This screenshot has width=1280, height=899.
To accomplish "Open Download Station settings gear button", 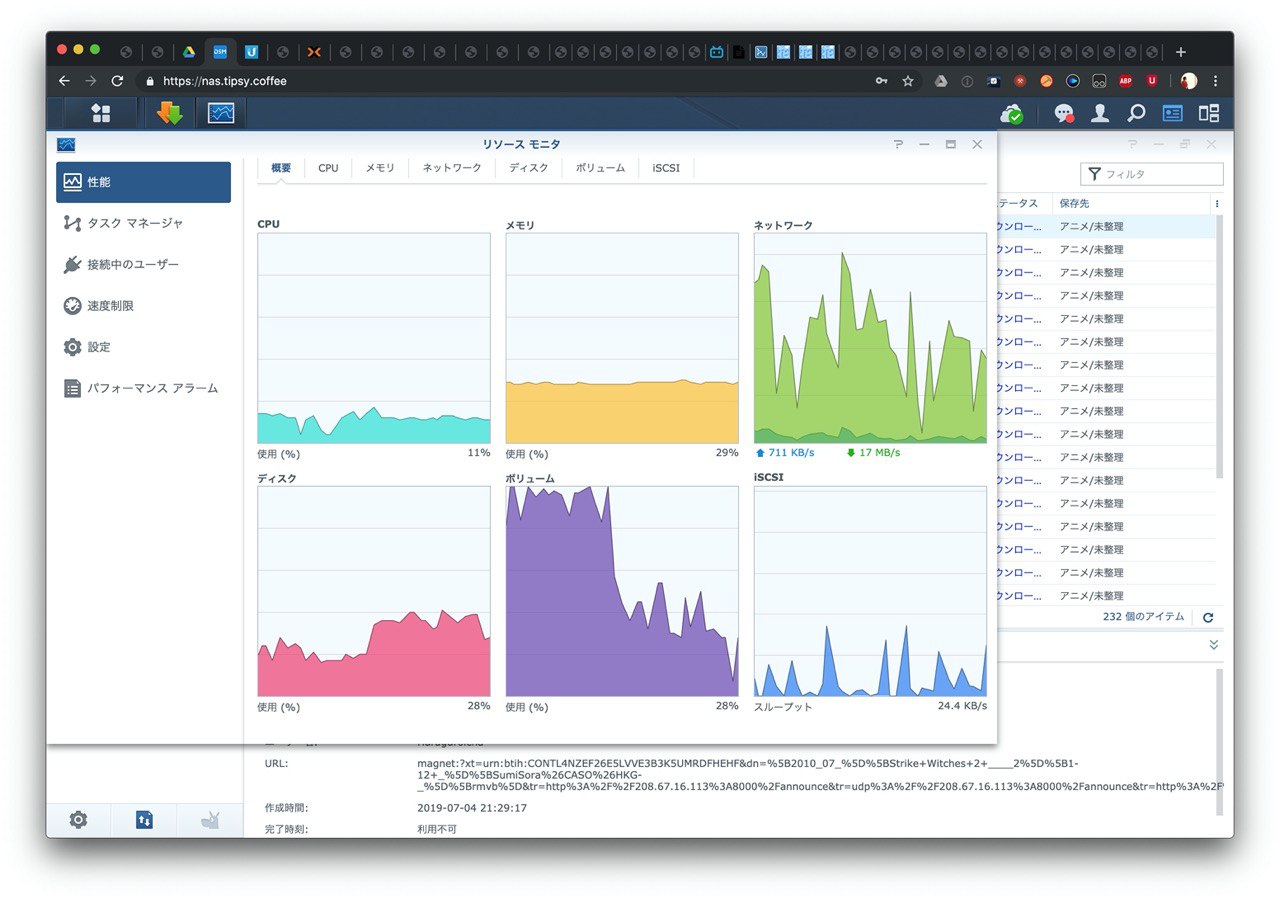I will (x=78, y=820).
